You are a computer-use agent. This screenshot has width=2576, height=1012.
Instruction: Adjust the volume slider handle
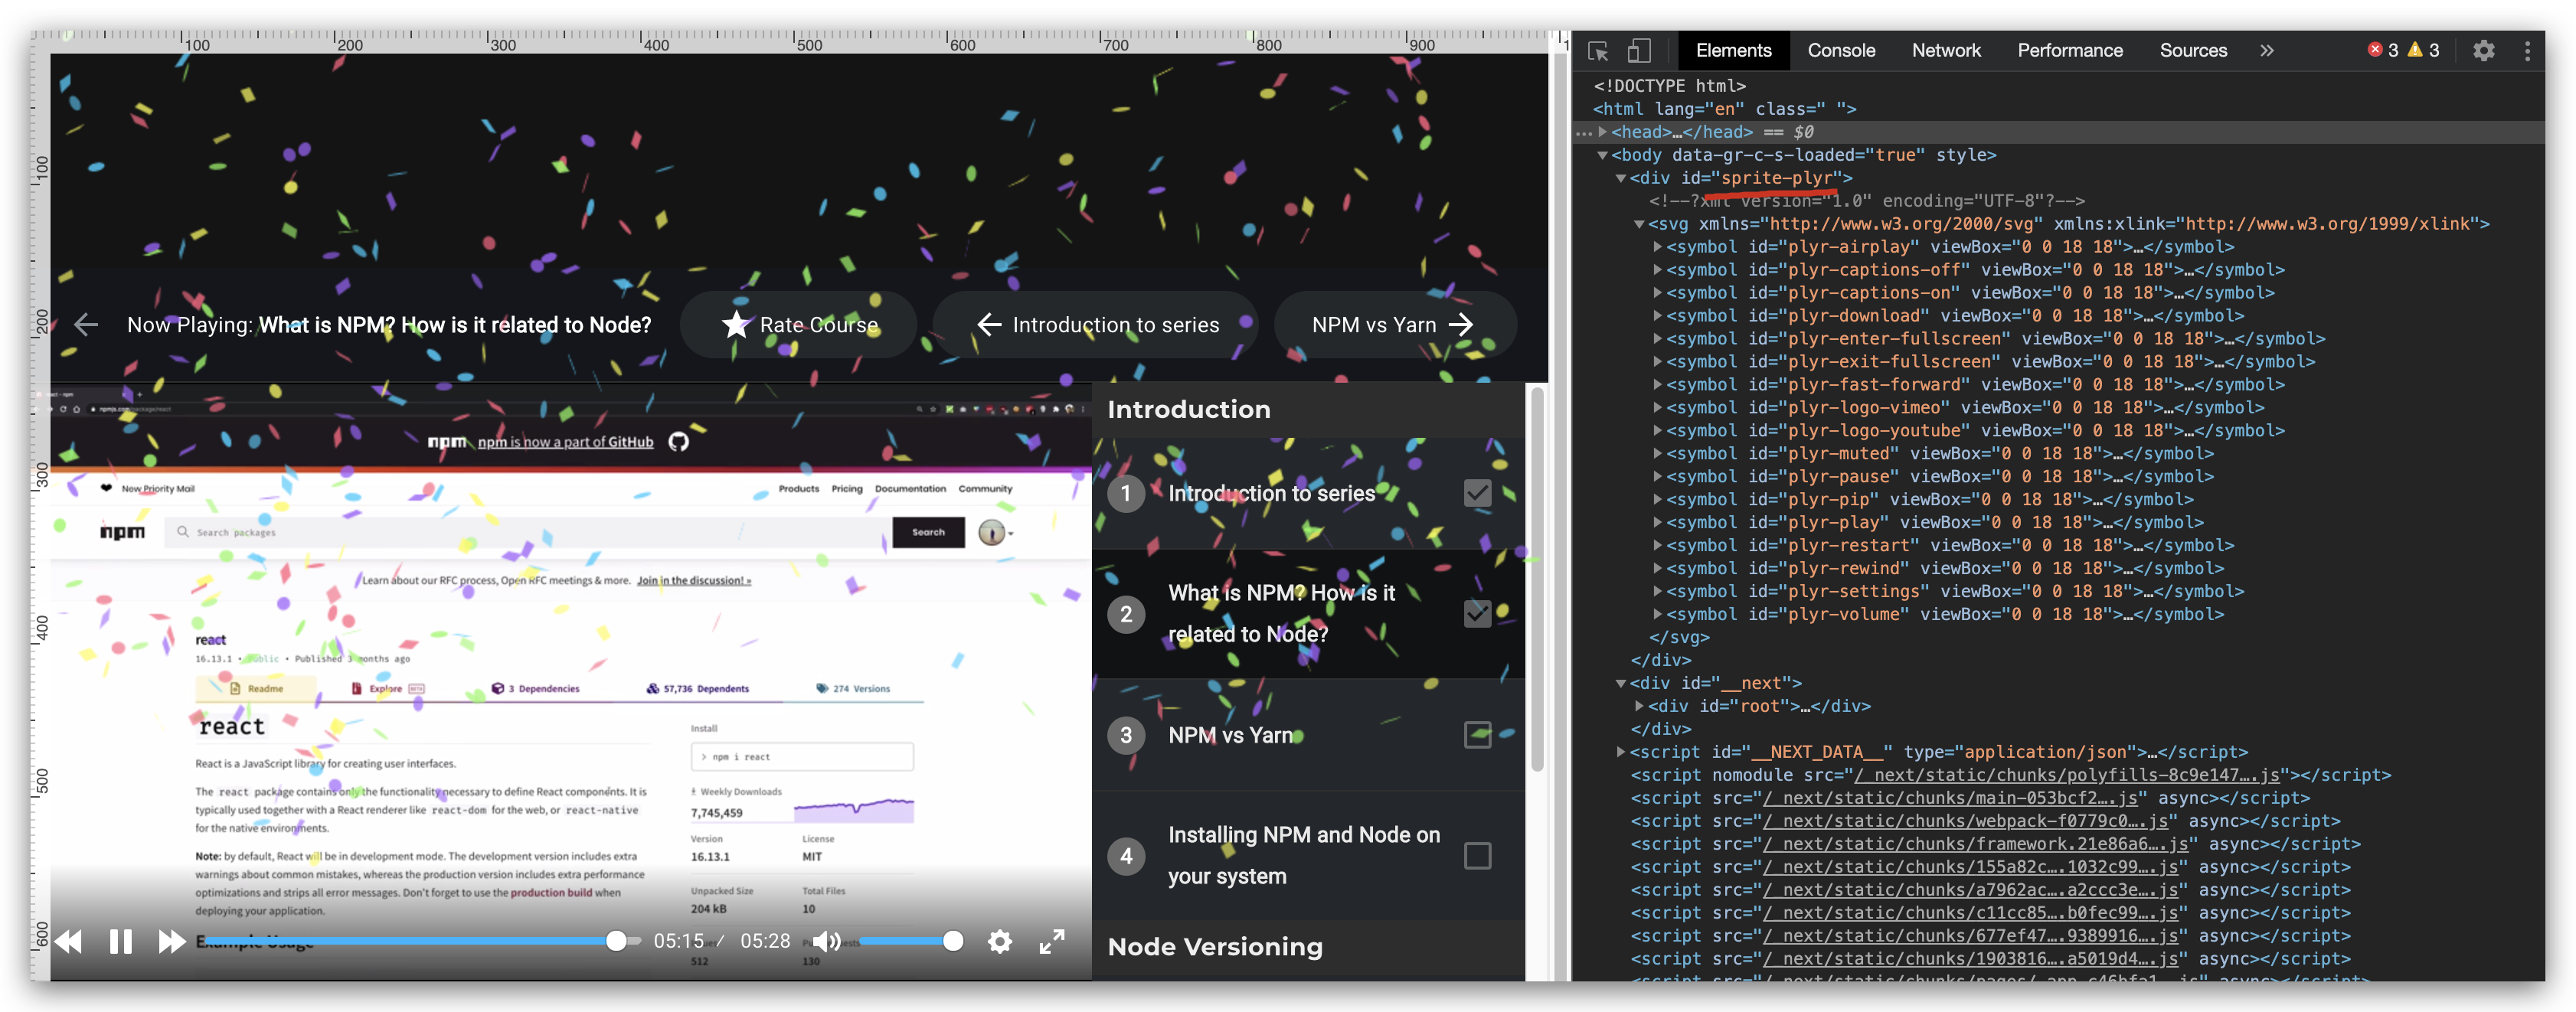953,941
